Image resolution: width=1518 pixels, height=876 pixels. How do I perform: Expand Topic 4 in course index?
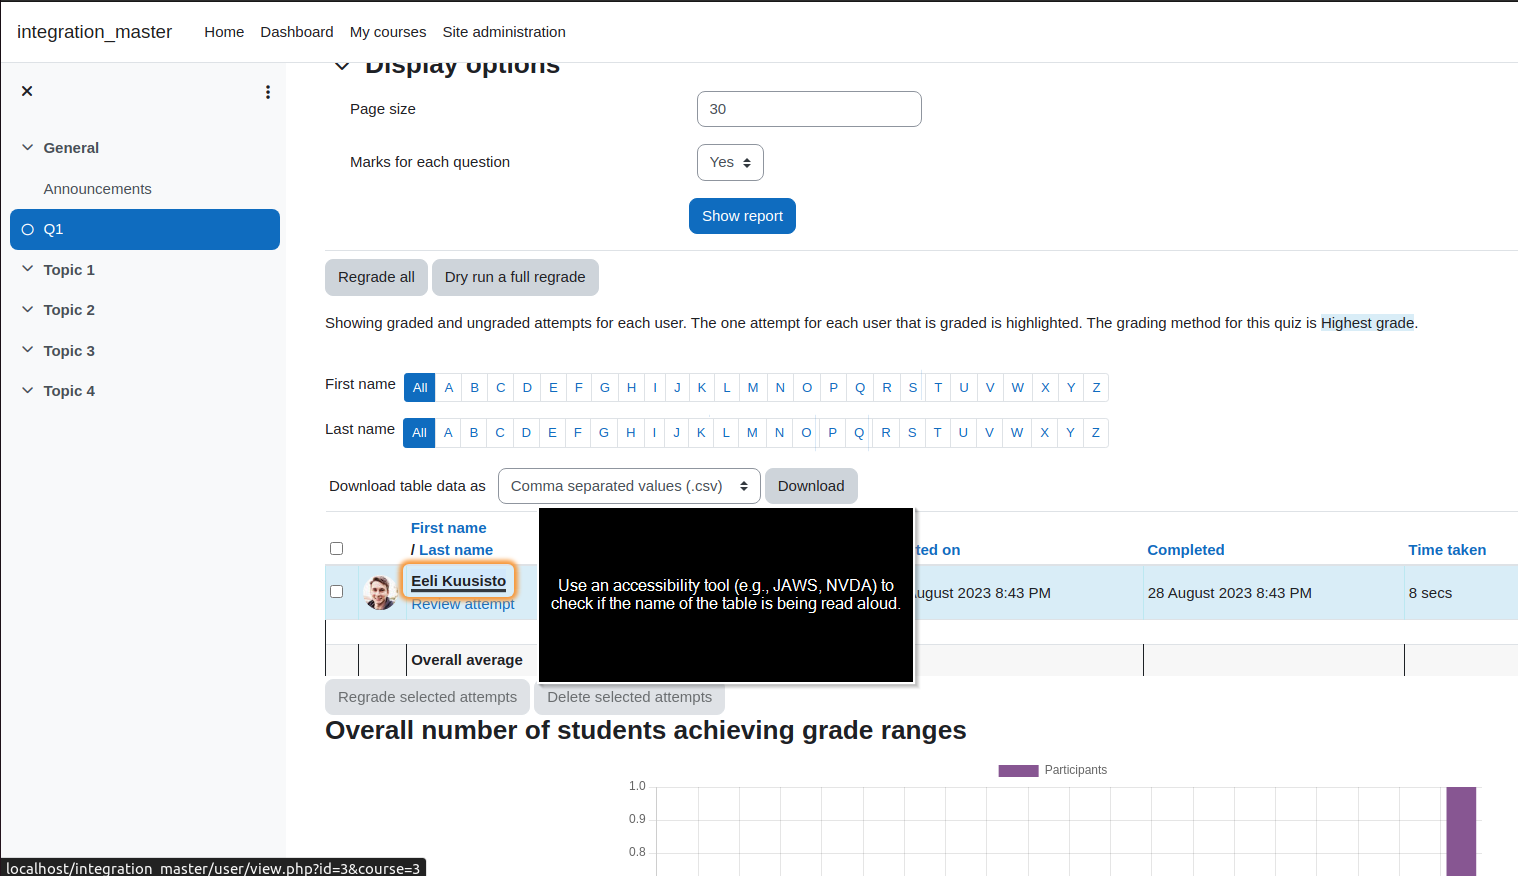tap(27, 390)
